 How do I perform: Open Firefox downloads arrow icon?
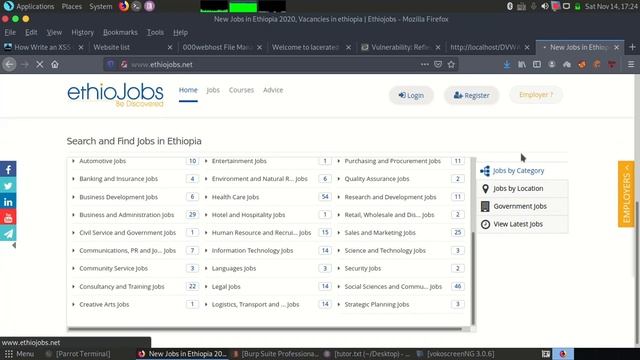click(507, 64)
